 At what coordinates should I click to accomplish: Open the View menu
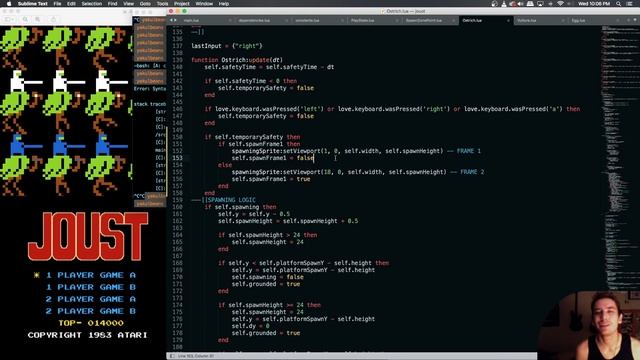click(128, 4)
